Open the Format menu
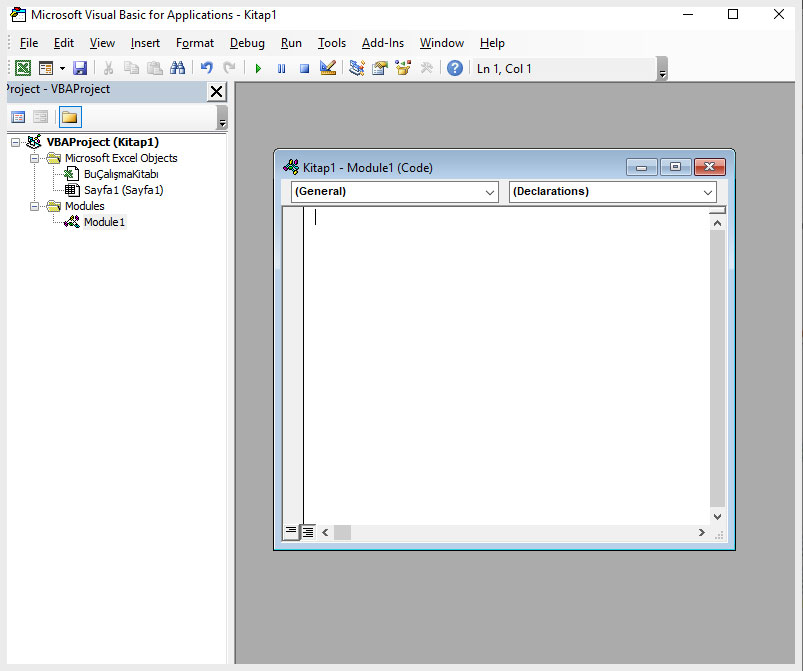803x671 pixels. tap(195, 43)
